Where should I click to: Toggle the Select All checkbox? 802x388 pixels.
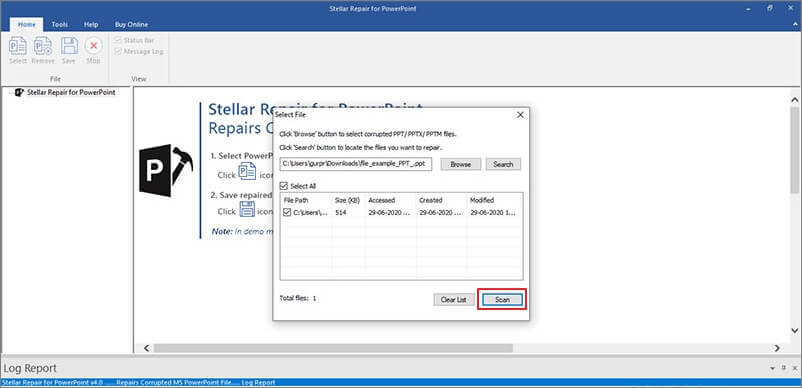click(x=284, y=186)
